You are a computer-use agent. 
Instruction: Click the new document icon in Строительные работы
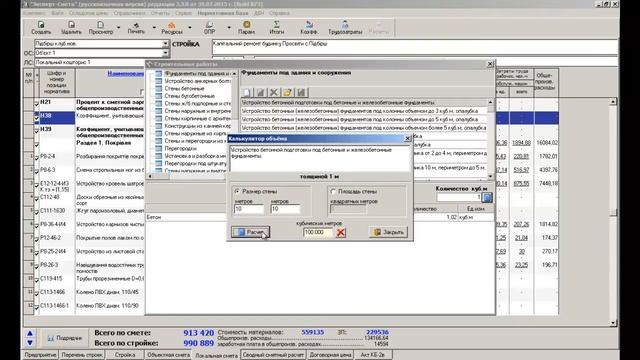247,93
